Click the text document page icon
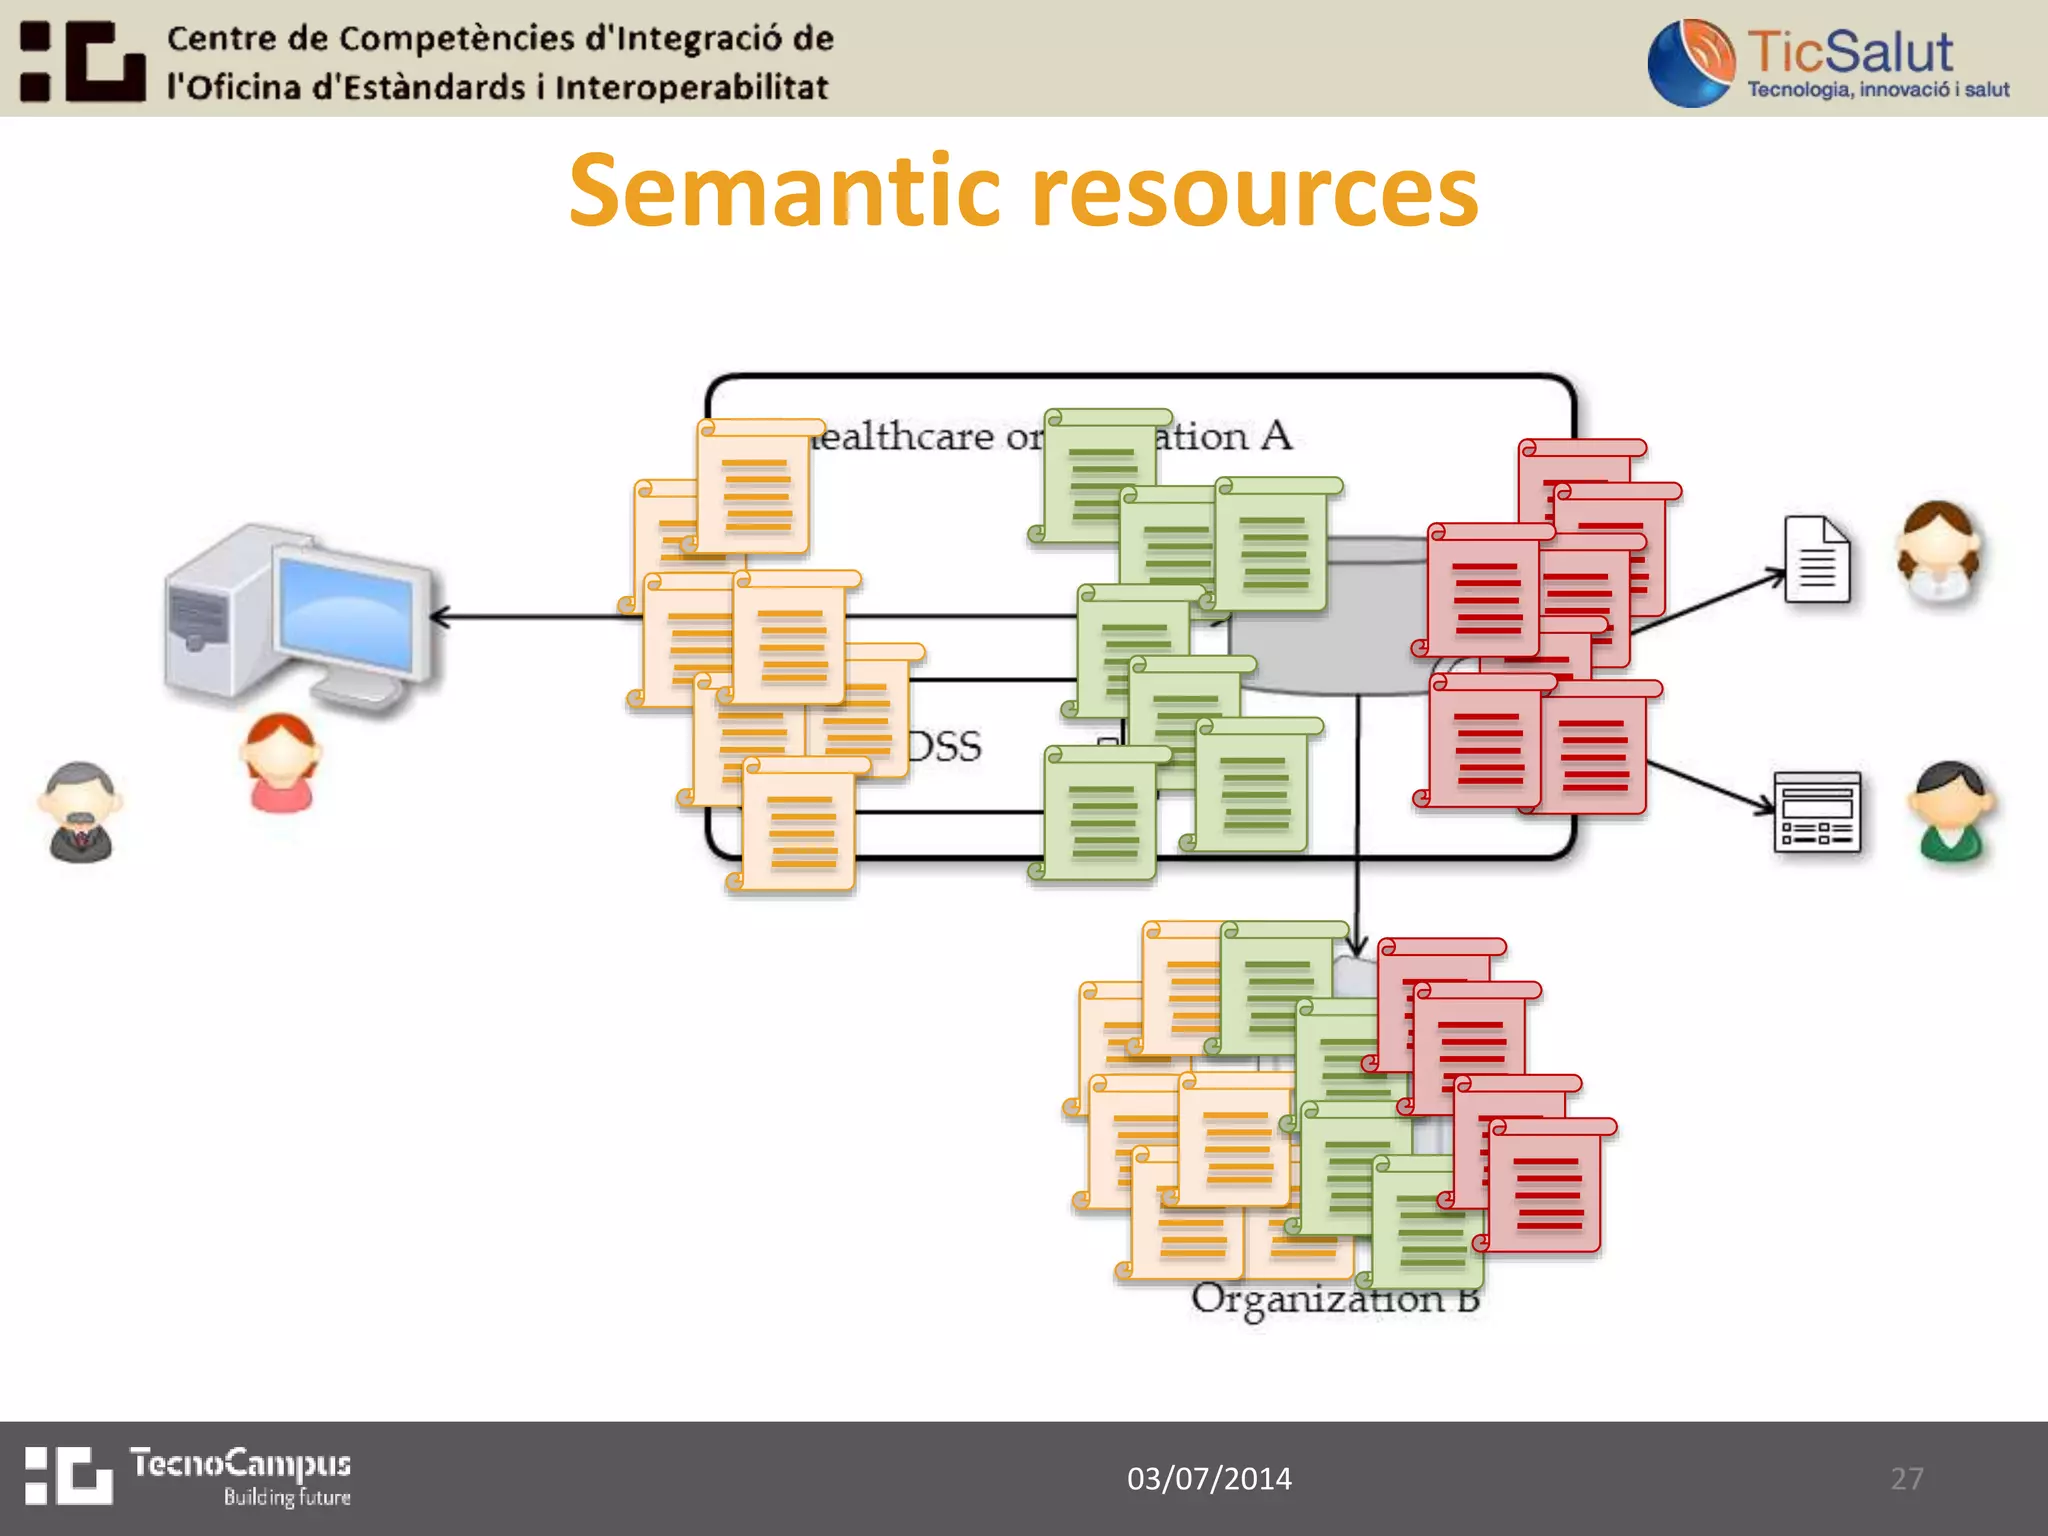 tap(1817, 559)
